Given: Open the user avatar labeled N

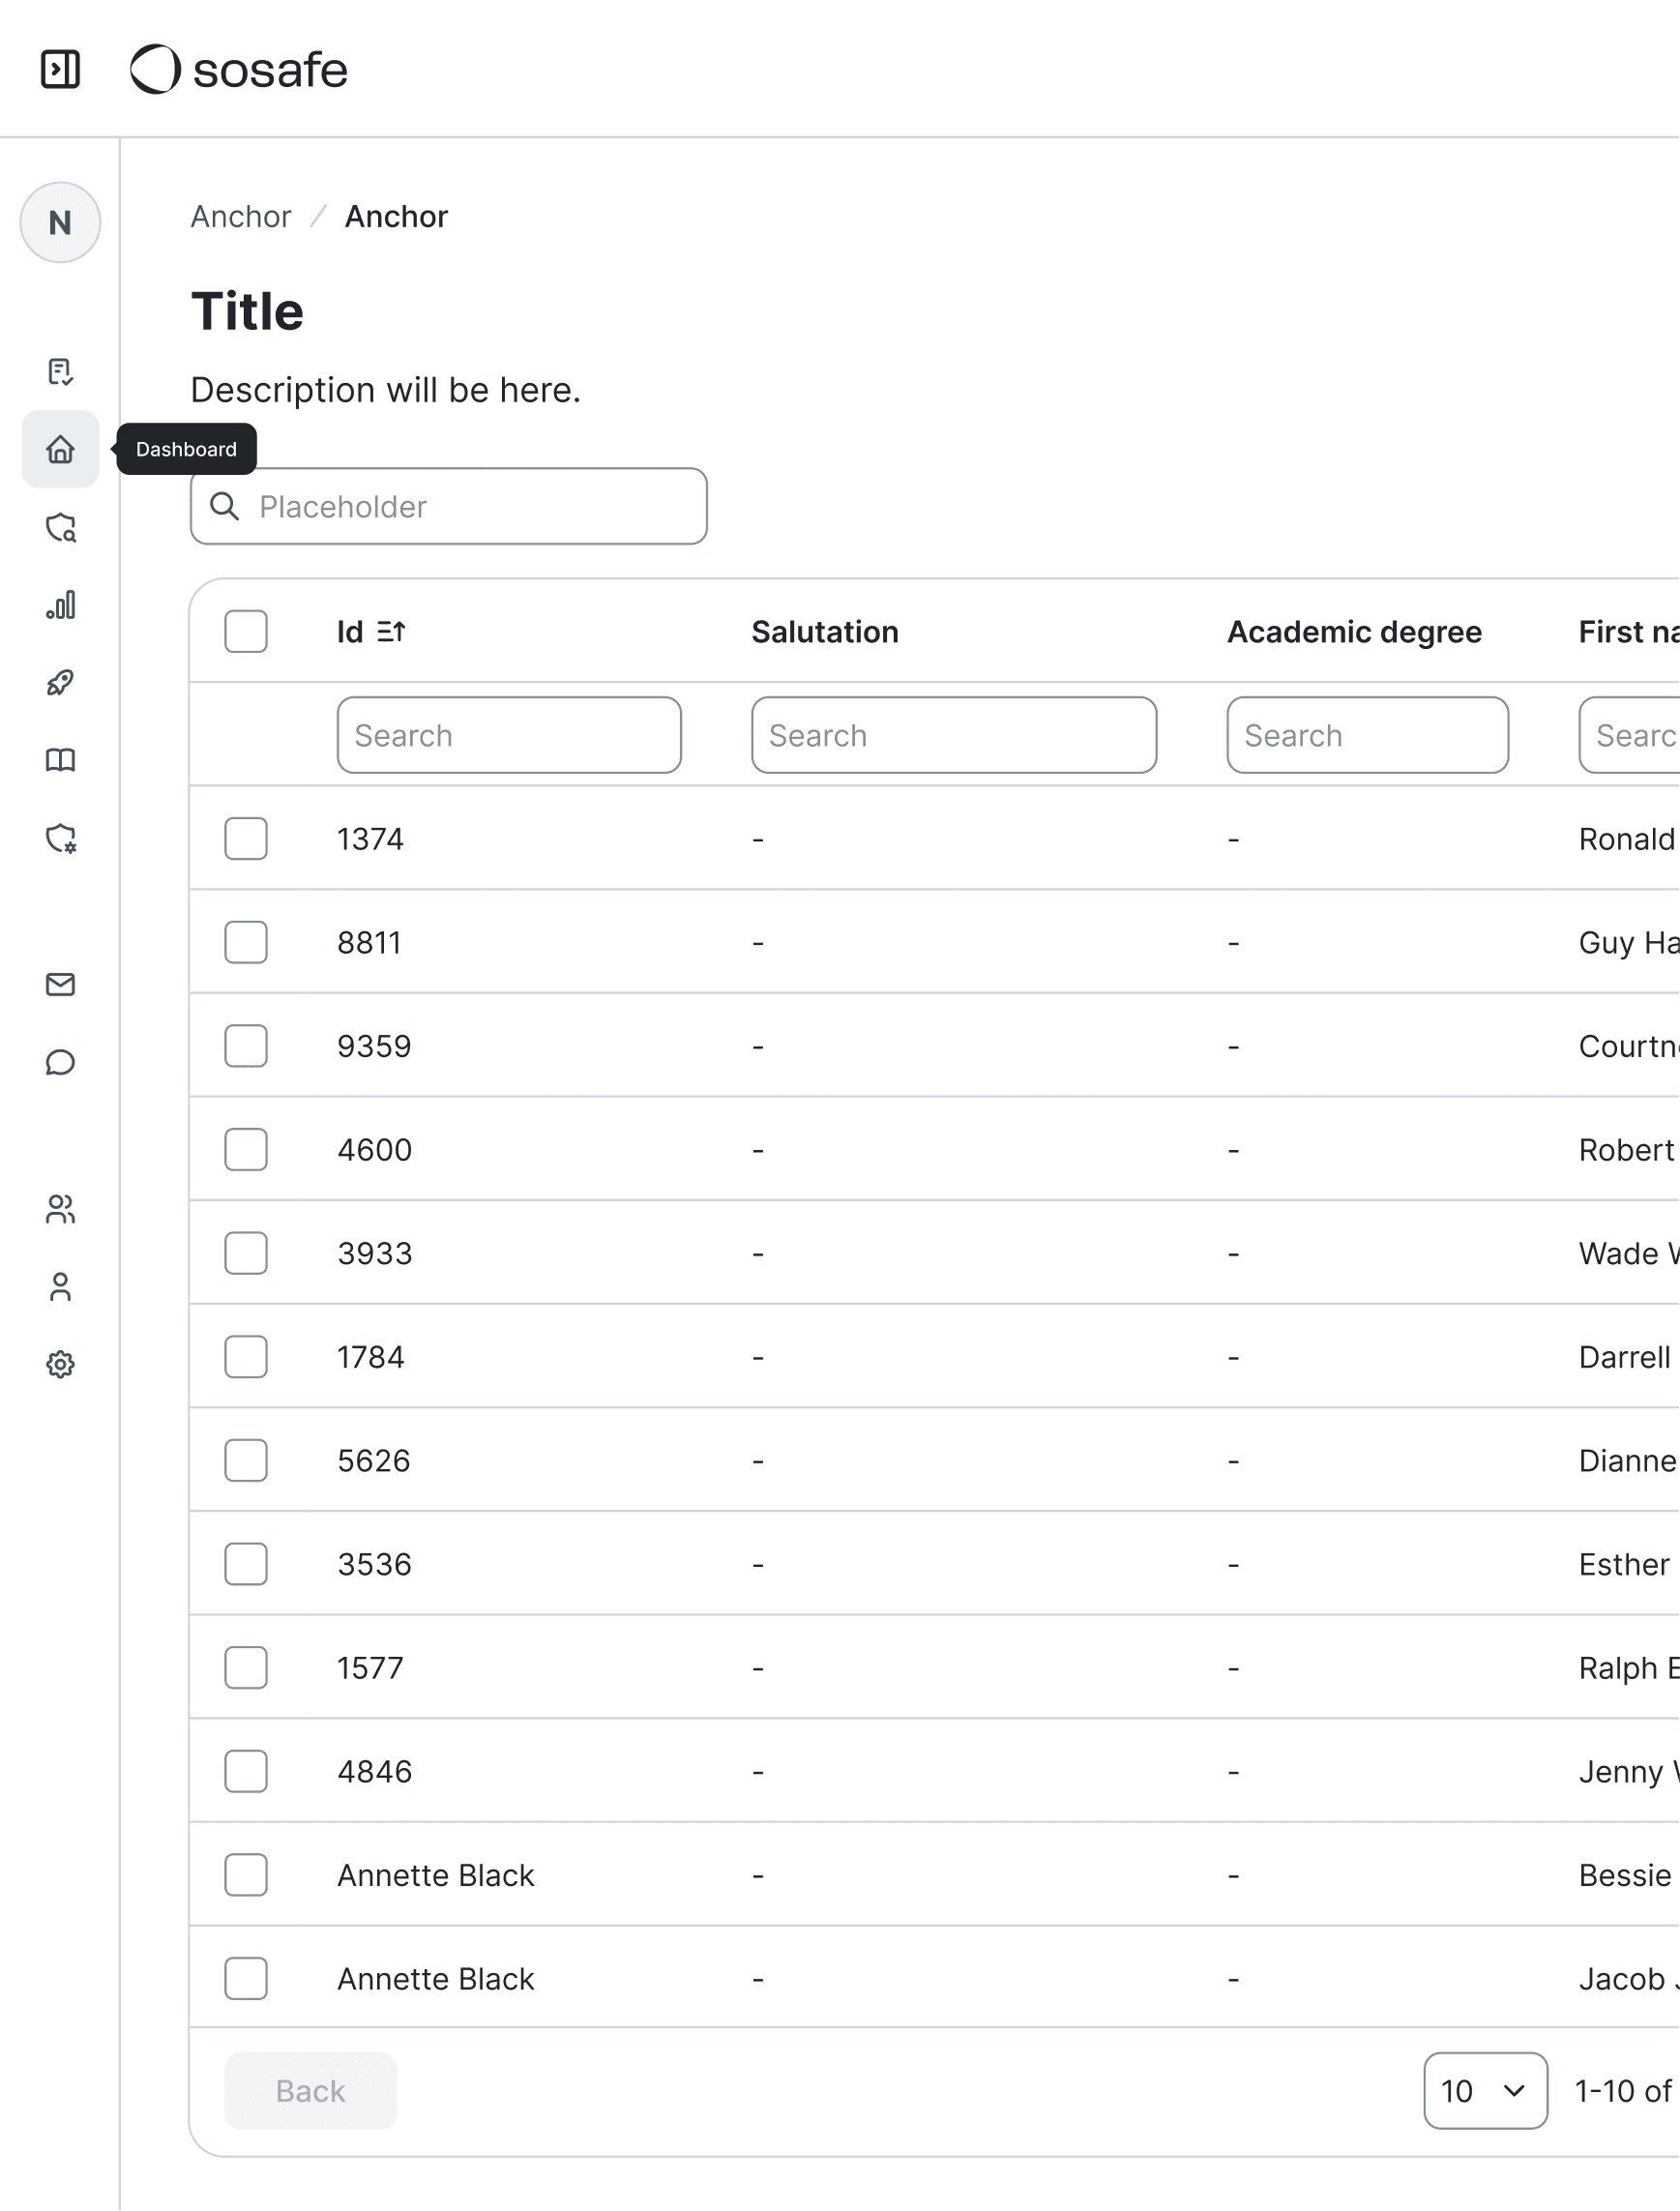Looking at the screenshot, I should (60, 222).
